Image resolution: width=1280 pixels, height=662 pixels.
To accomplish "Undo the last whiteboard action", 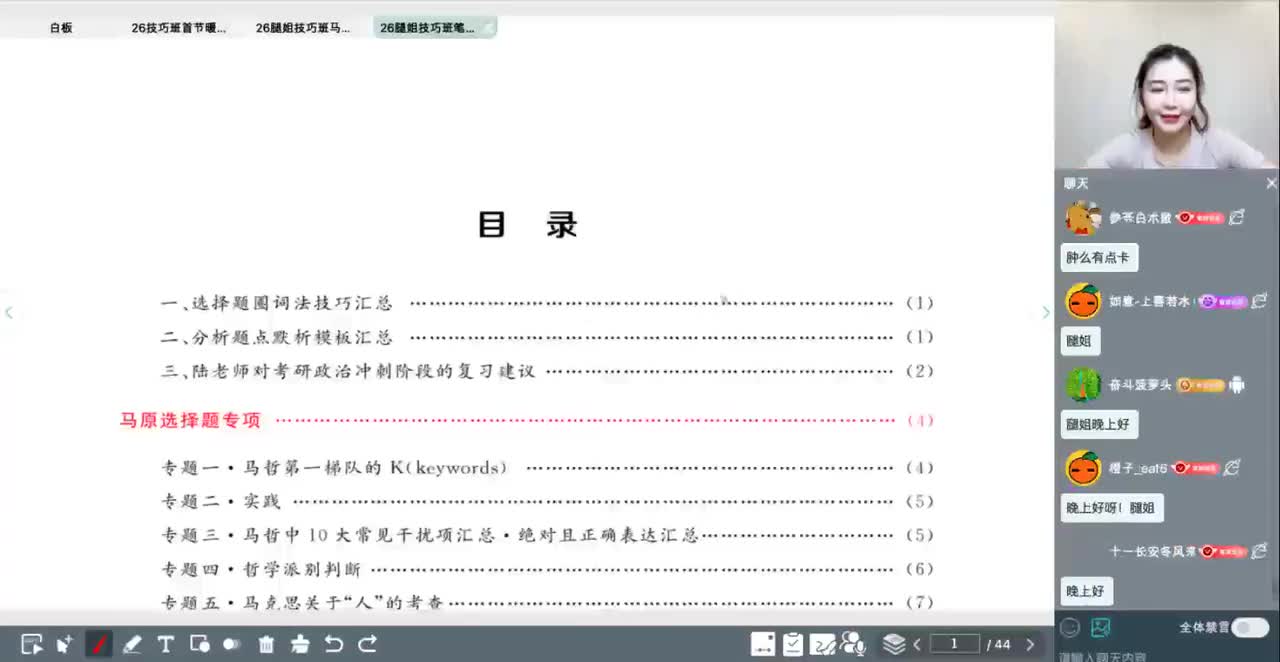I will click(334, 644).
